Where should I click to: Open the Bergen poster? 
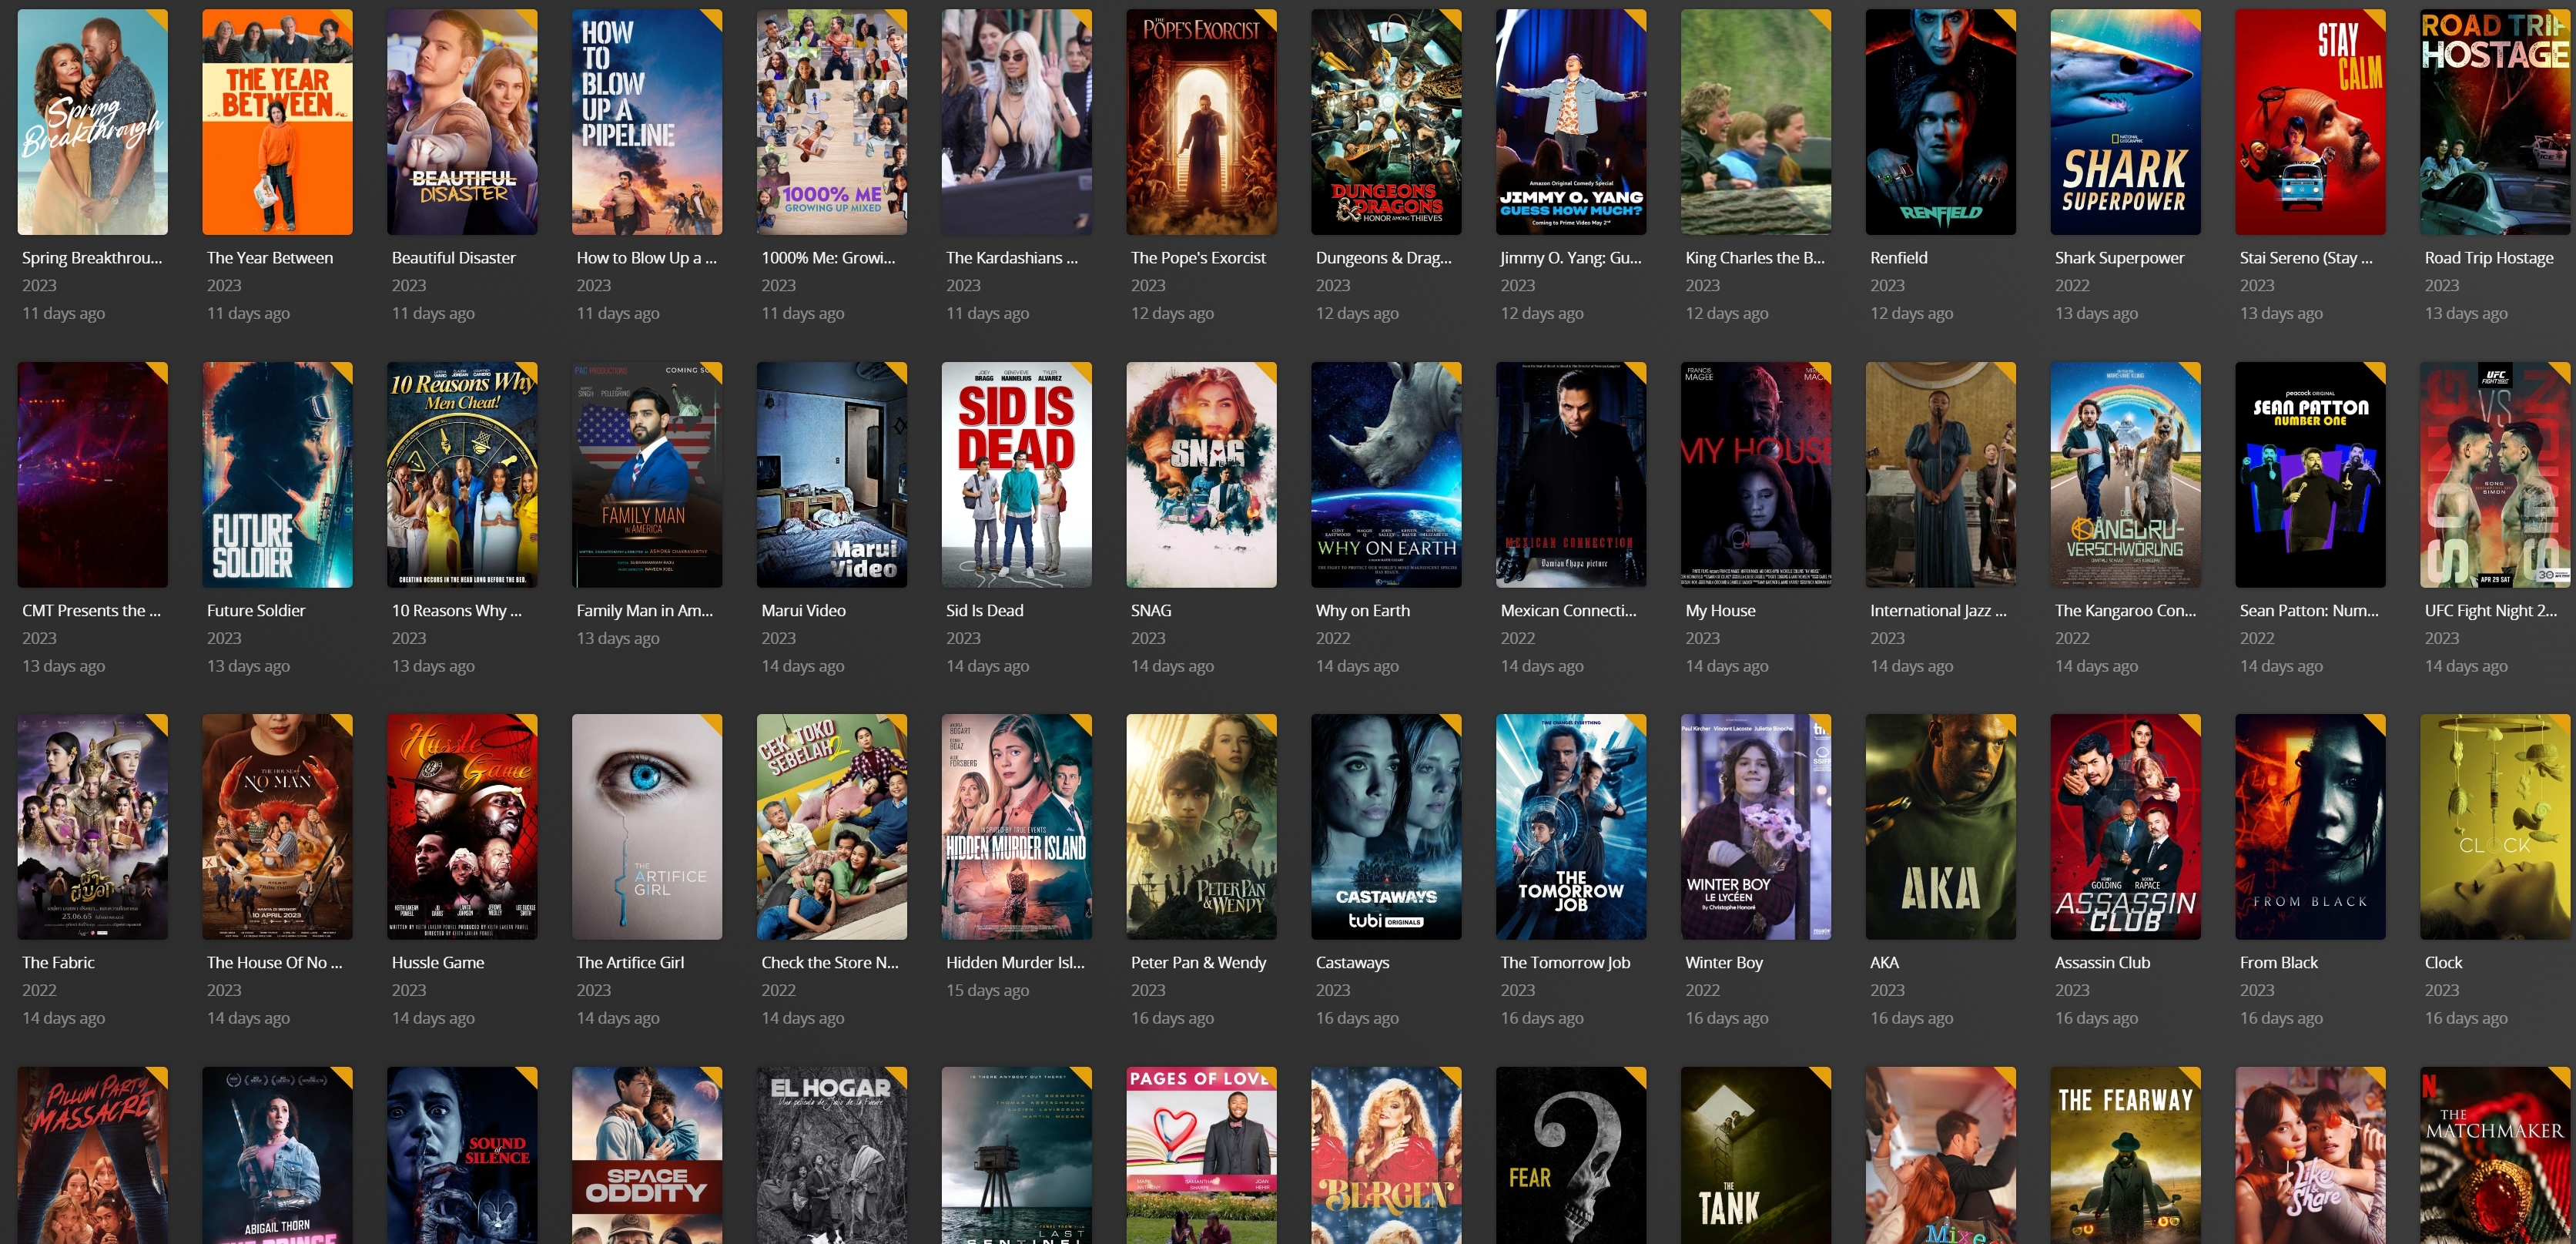coord(1386,1155)
